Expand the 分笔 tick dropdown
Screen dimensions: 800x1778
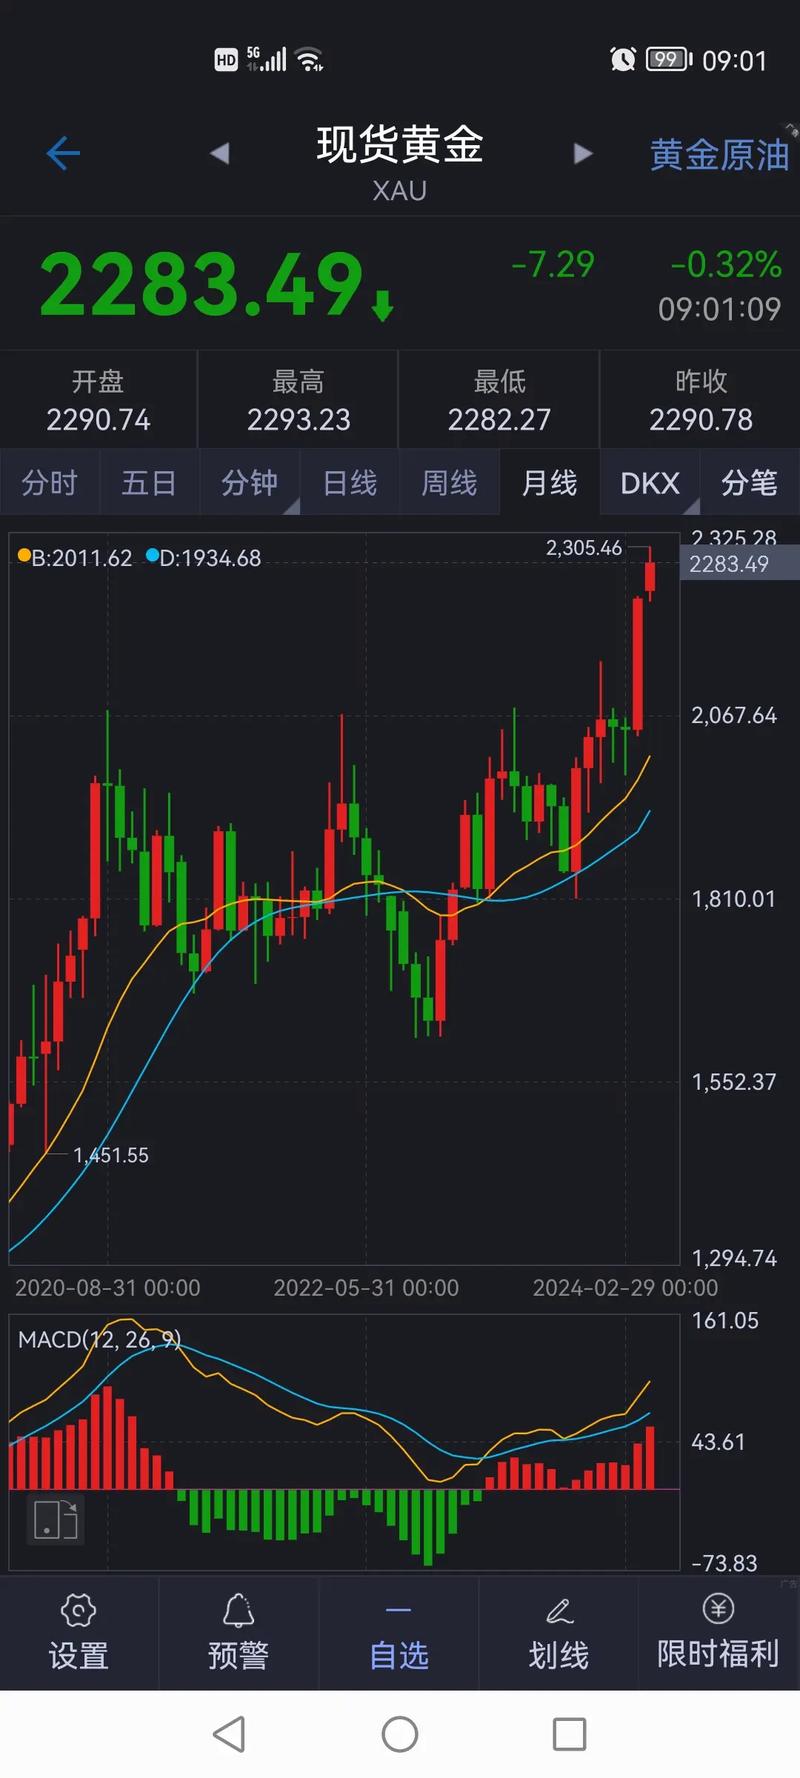[x=749, y=483]
